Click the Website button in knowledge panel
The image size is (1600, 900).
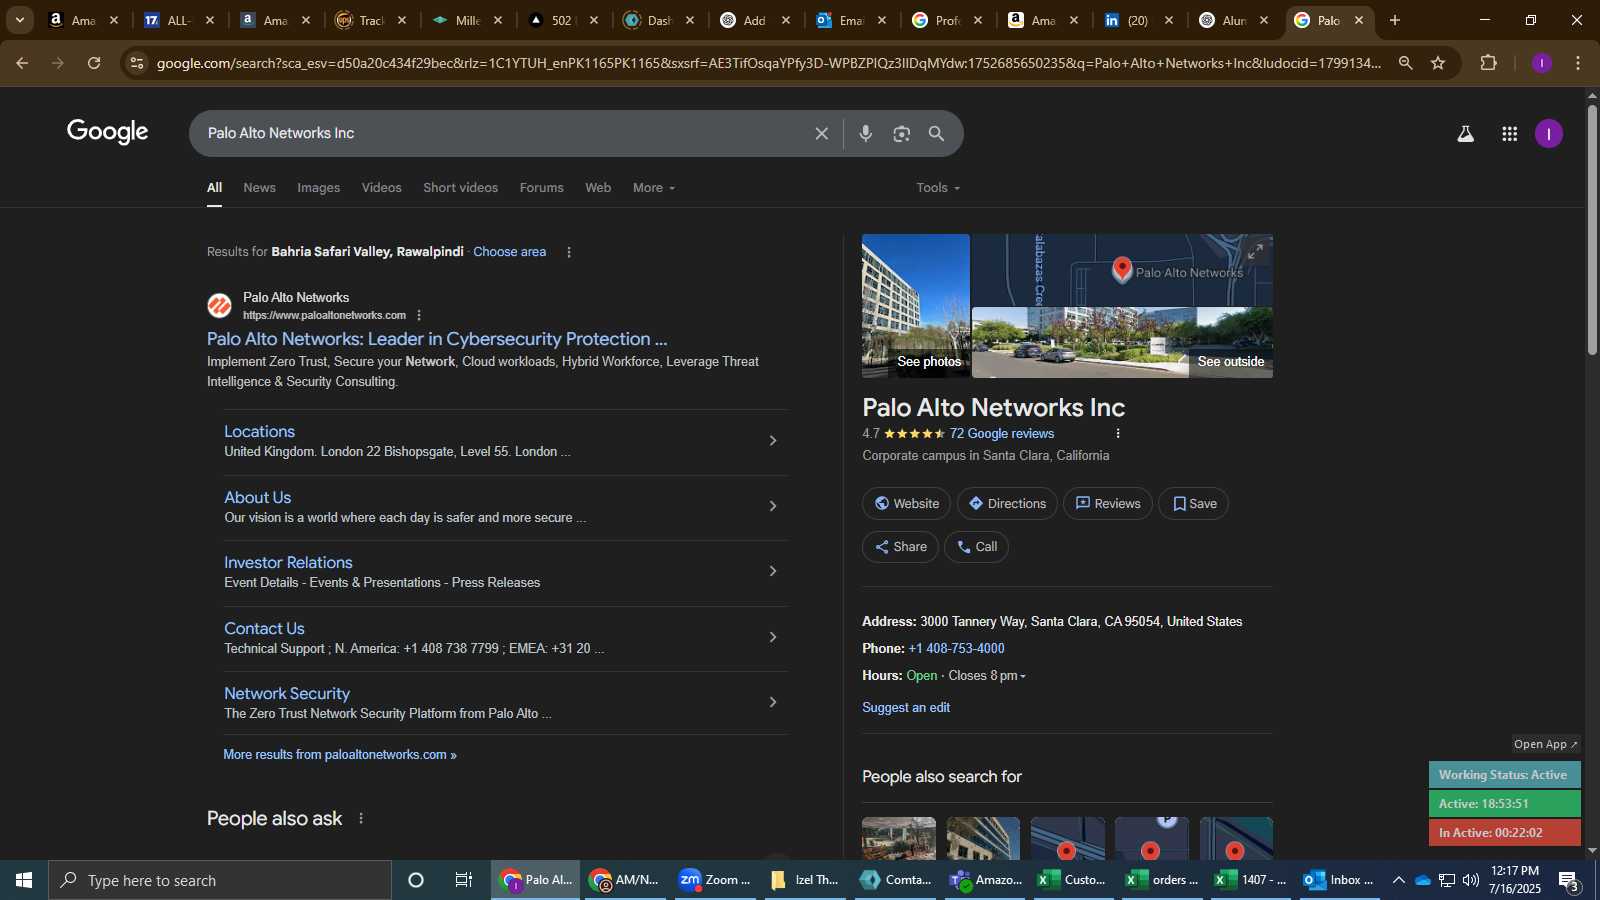click(907, 504)
